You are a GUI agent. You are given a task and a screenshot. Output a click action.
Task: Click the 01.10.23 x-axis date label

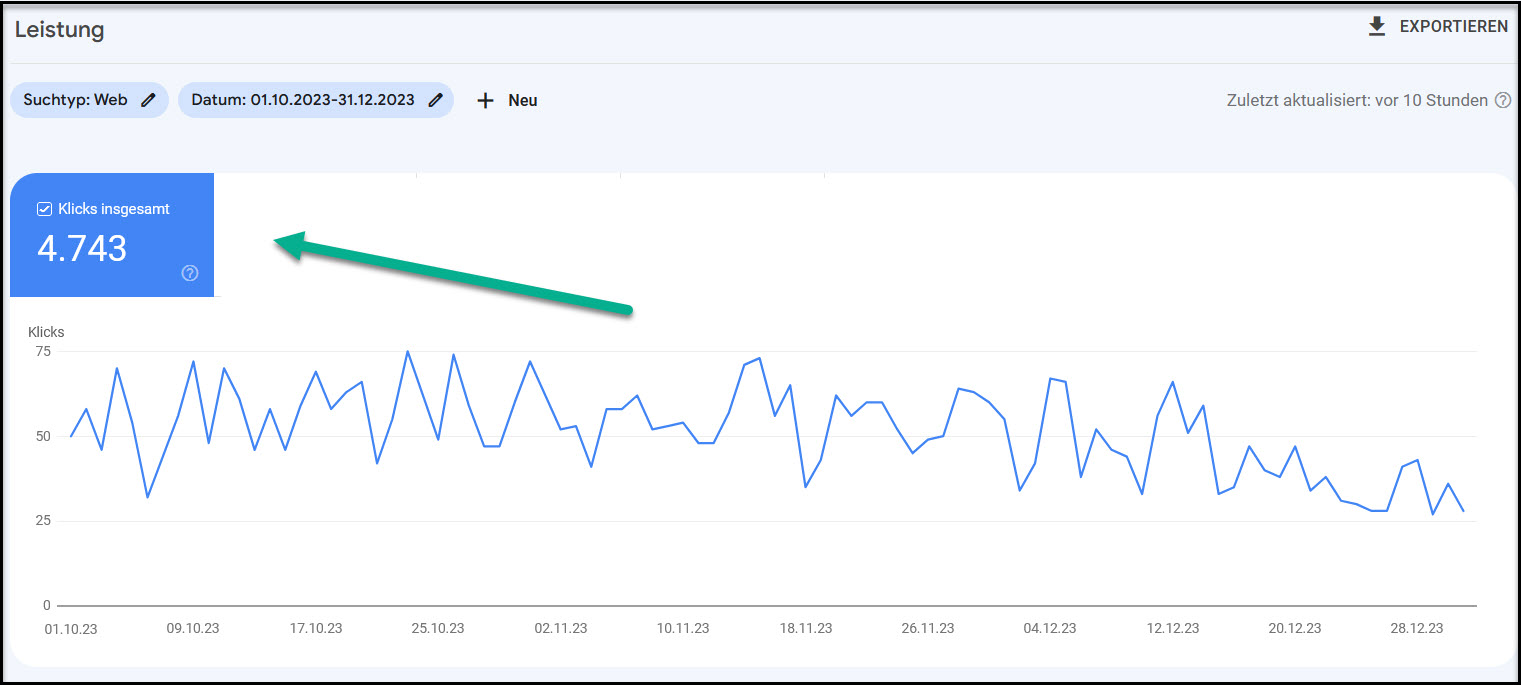click(70, 628)
